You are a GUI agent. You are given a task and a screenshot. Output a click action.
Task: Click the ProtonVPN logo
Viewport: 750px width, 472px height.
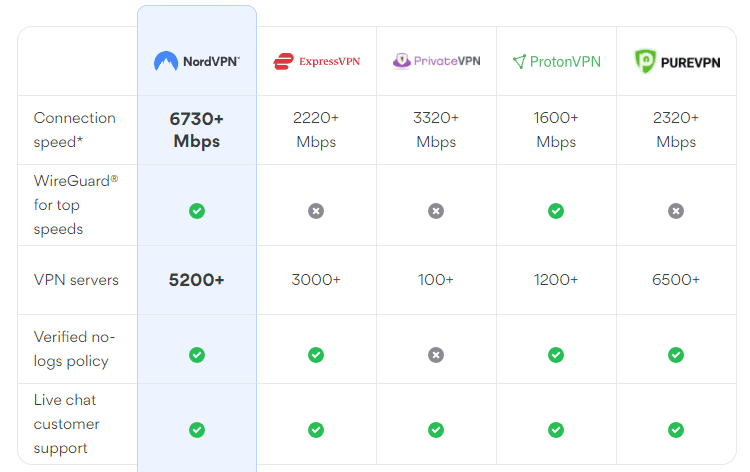(556, 62)
